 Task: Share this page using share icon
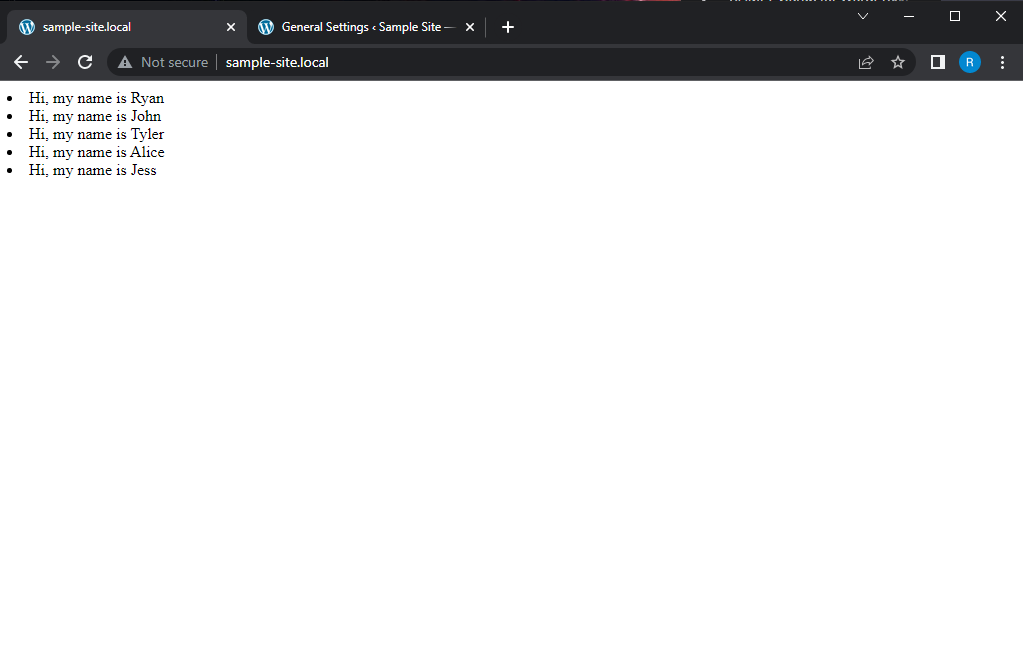(x=866, y=63)
